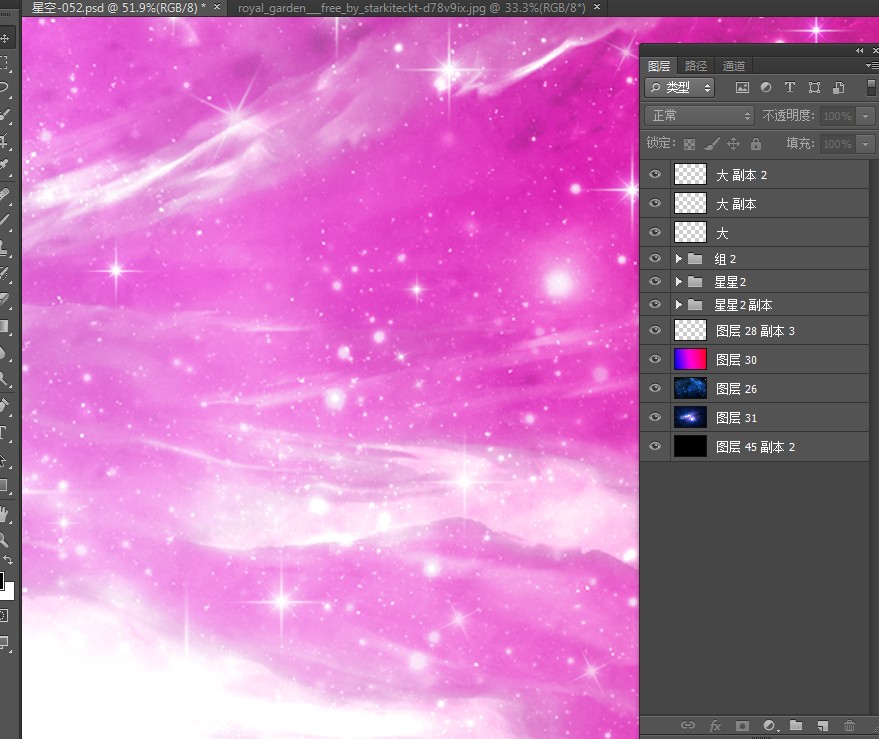Select the layer named 大 副本 2
Viewport: 879px width, 739px height.
(755, 174)
